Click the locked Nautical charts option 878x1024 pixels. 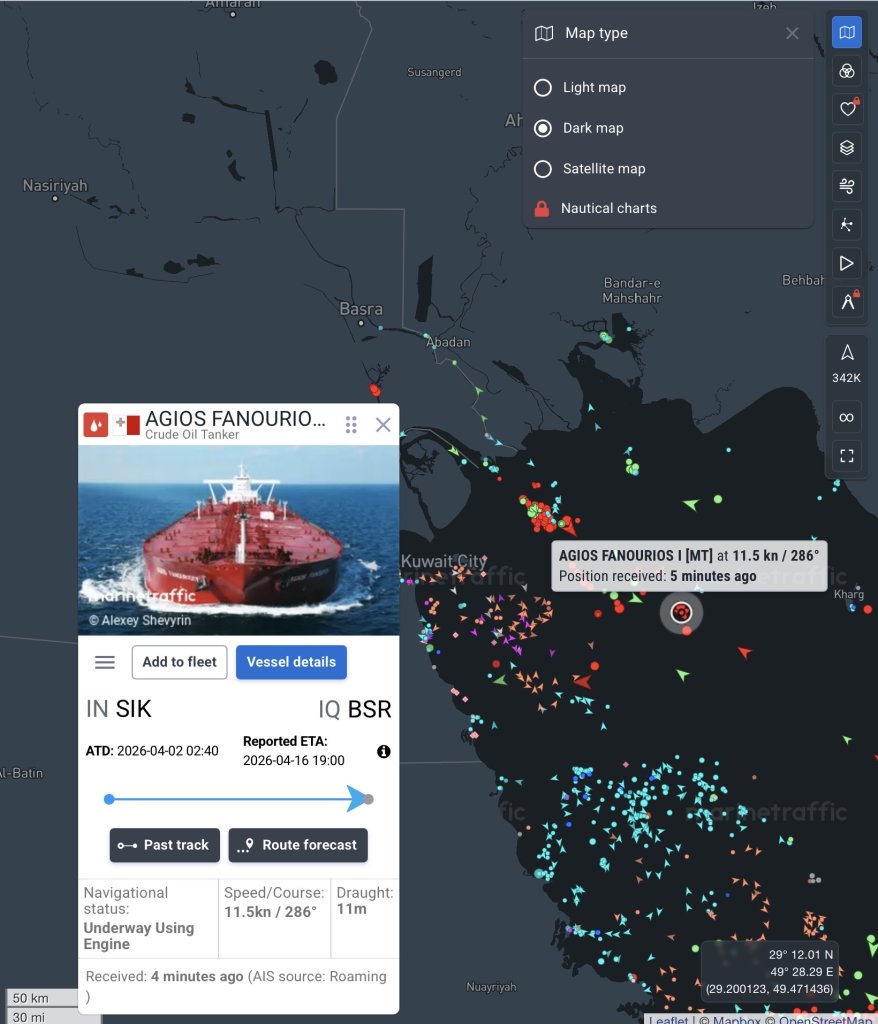[608, 209]
